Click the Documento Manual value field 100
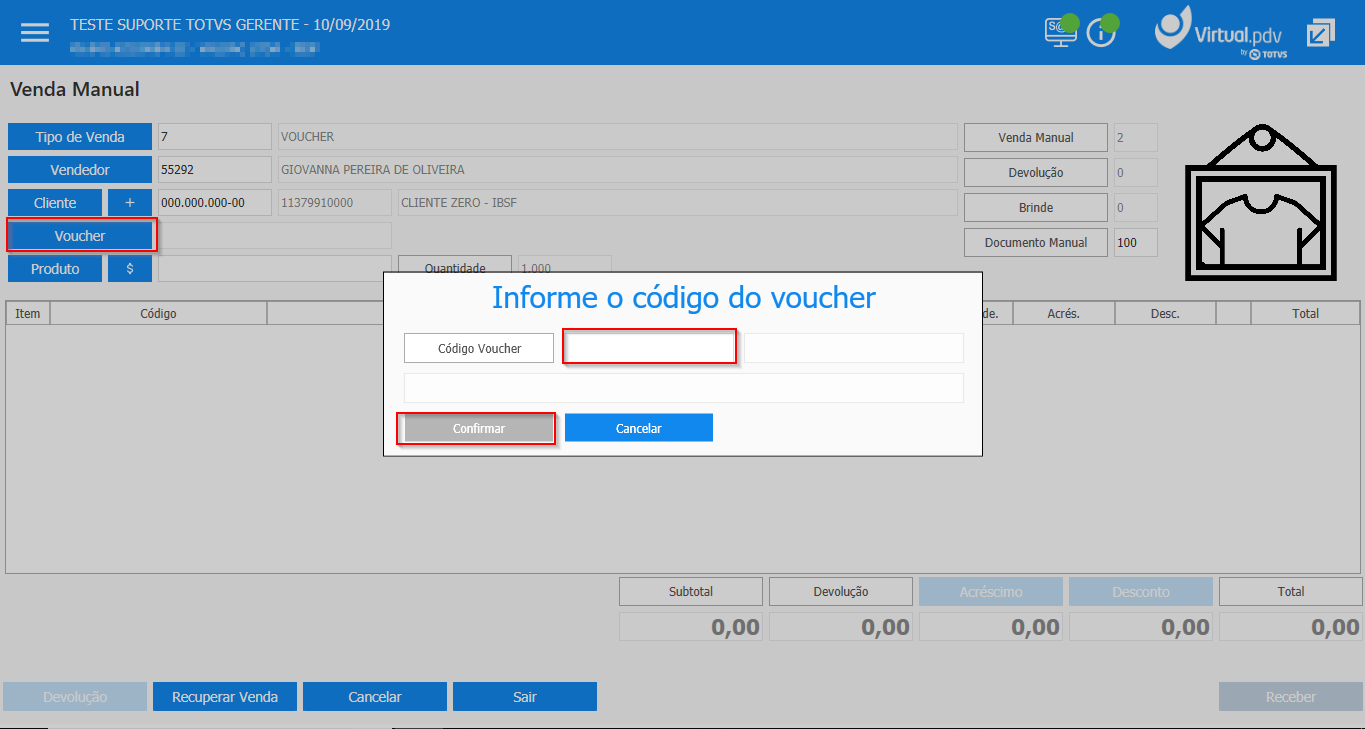Viewport: 1365px width, 729px height. [1135, 242]
